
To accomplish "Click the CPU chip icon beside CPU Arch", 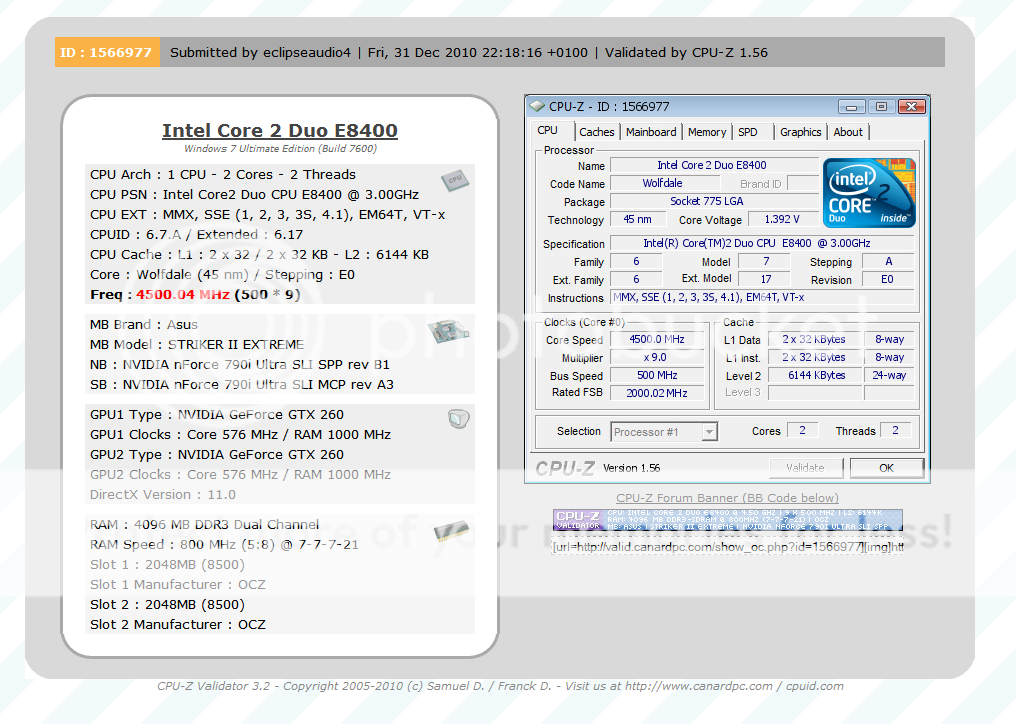I will pos(455,180).
